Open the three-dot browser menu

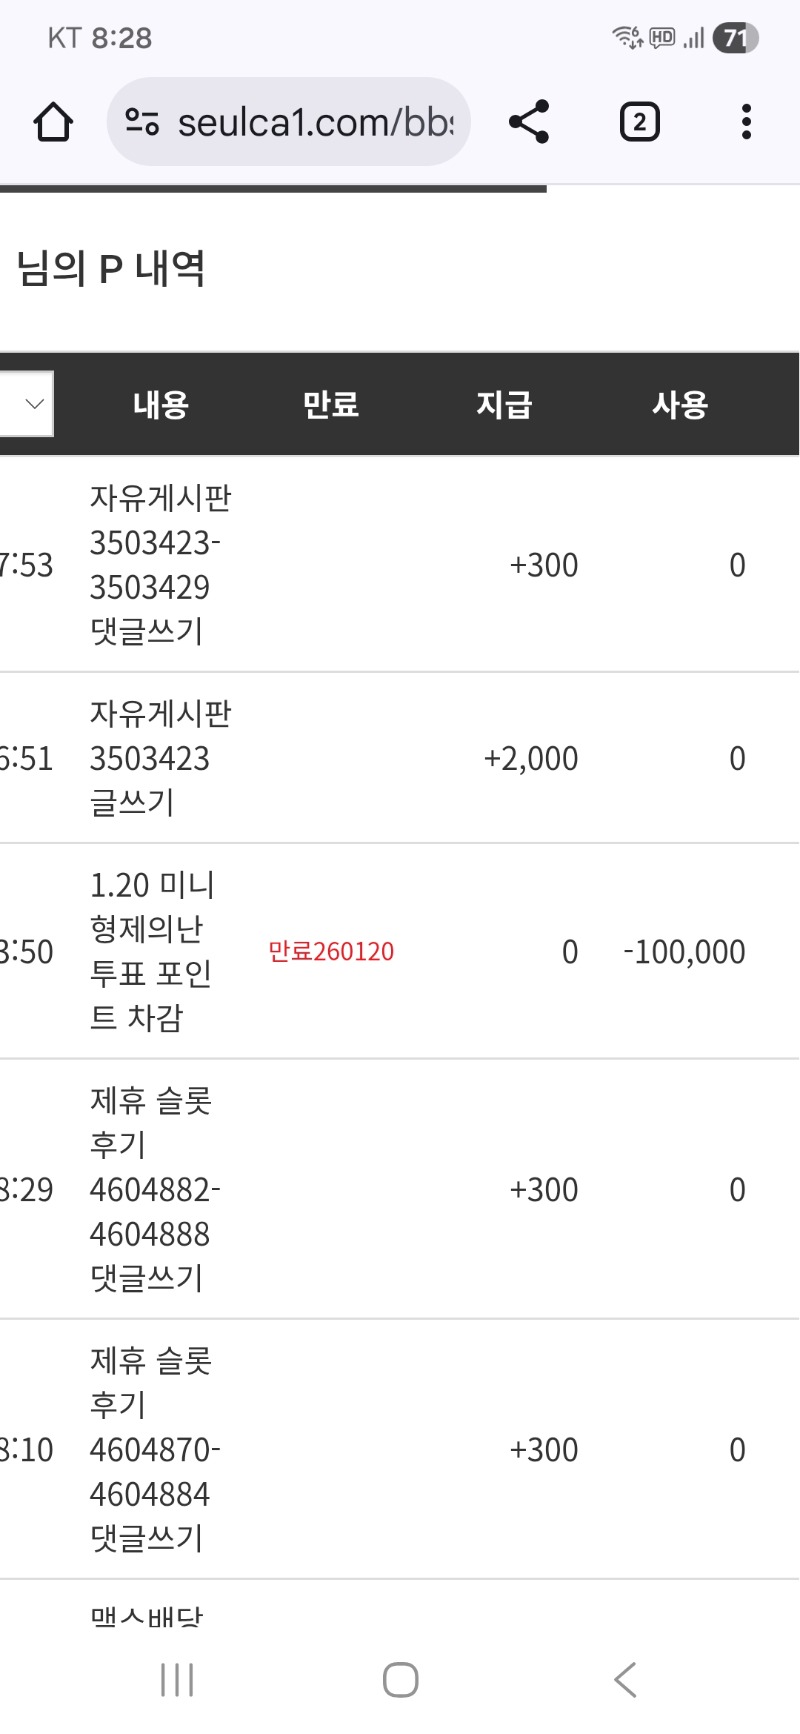coord(746,122)
